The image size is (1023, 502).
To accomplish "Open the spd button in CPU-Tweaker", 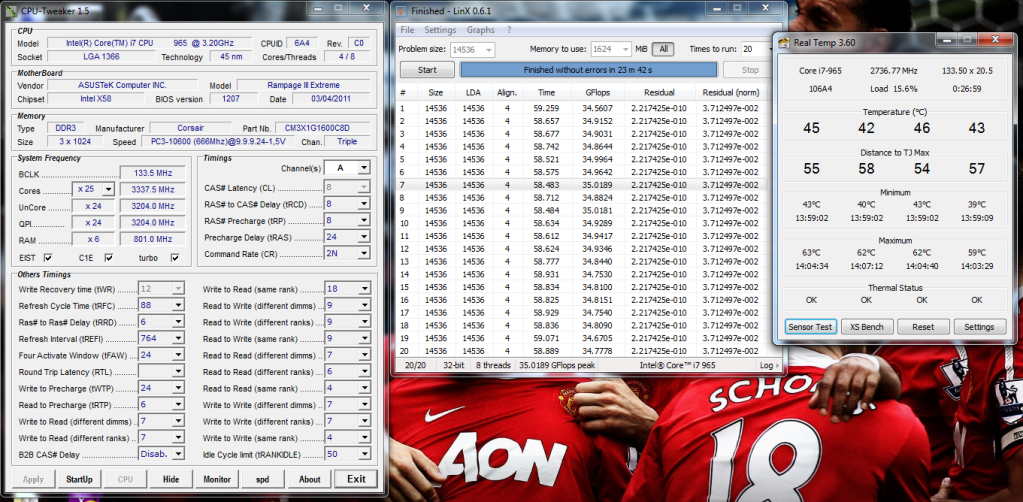I will 263,479.
